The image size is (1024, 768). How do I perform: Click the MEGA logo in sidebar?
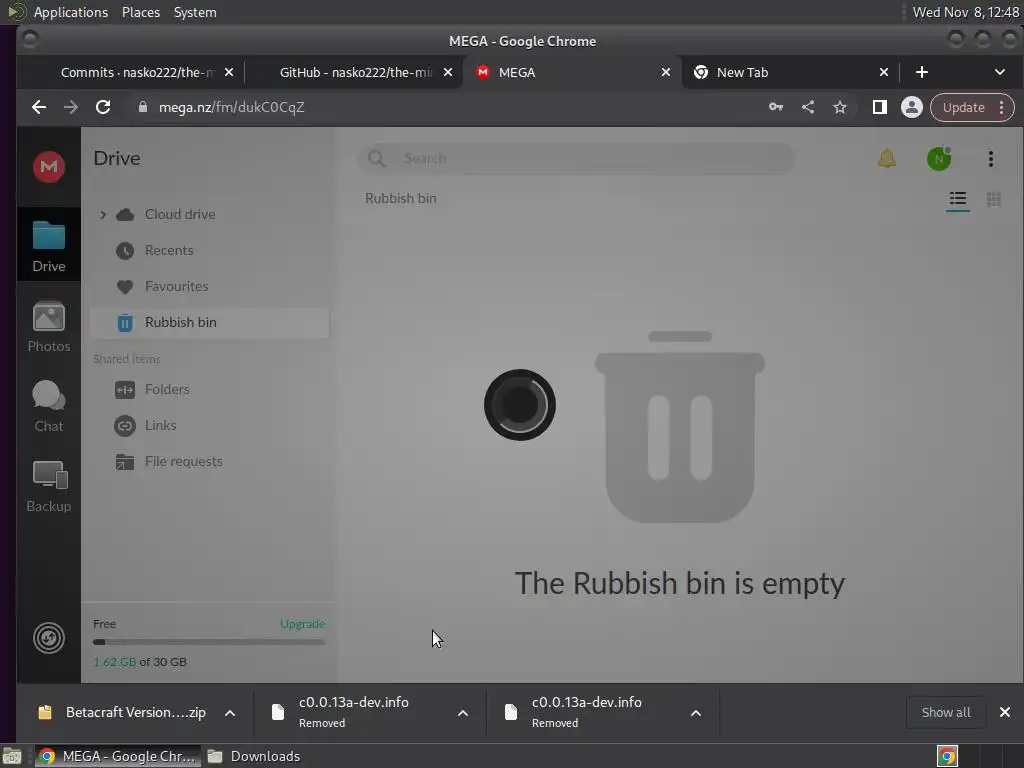tap(49, 167)
